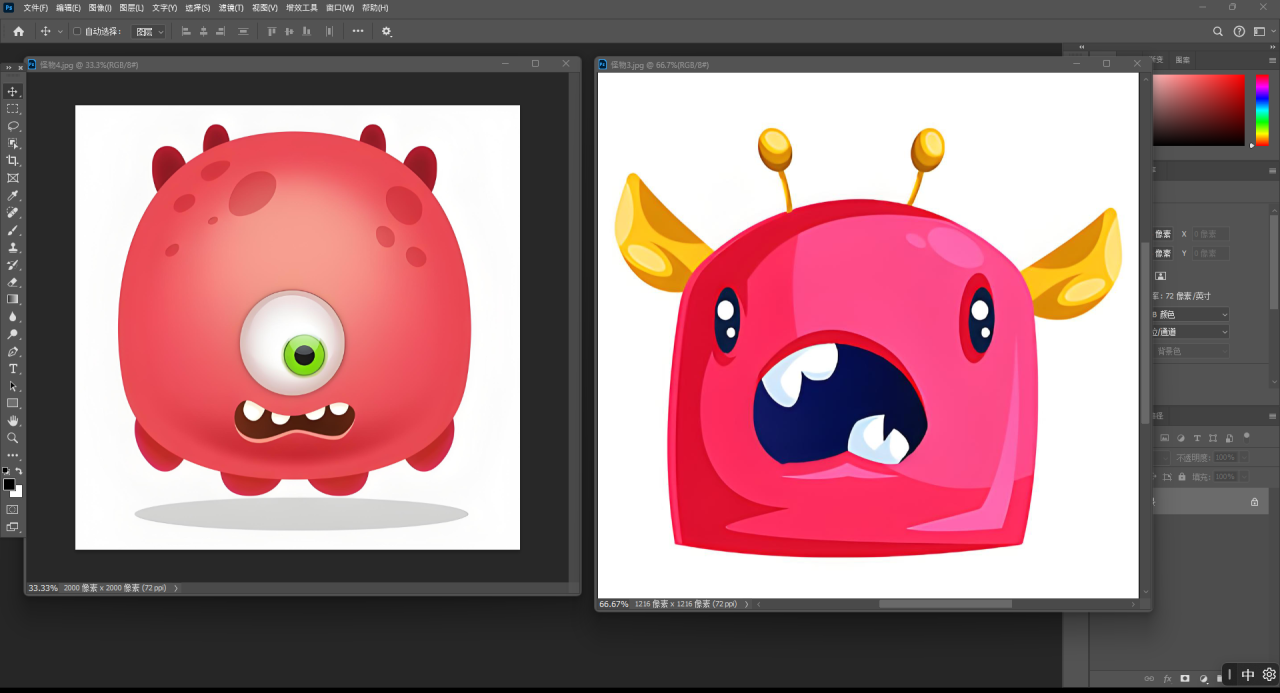Choose the Pen tool
Image resolution: width=1280 pixels, height=693 pixels.
(13, 352)
